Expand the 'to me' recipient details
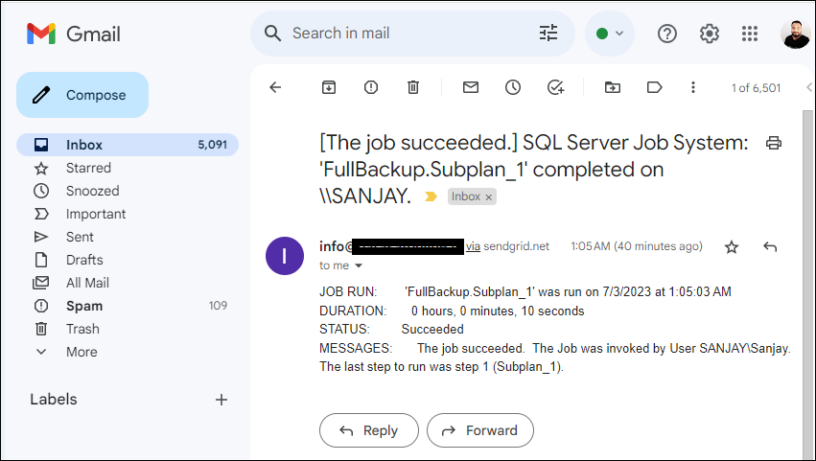 coord(359,266)
